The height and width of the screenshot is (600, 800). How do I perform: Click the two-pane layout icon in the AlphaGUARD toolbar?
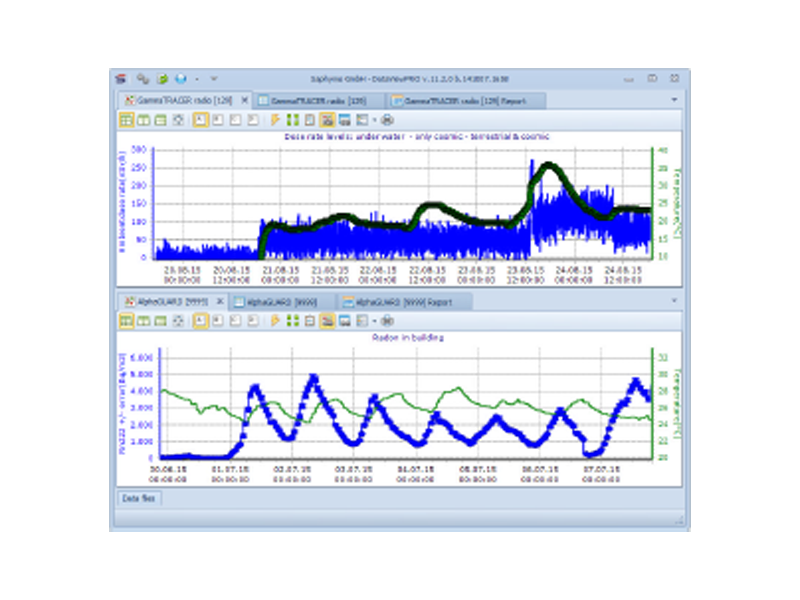coord(143,322)
